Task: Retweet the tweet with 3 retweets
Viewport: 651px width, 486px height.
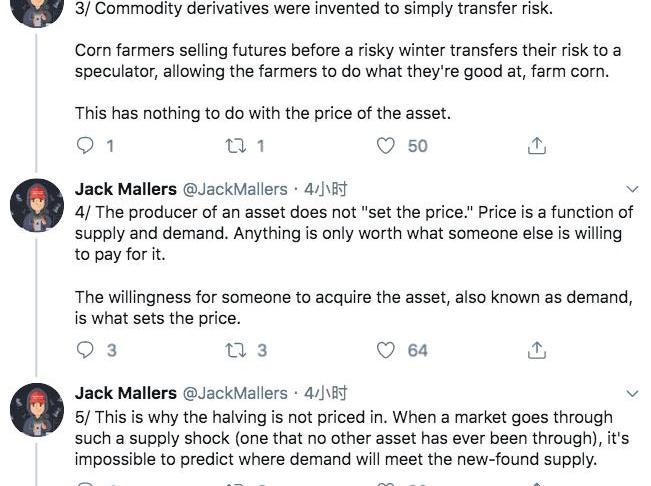Action: coord(235,350)
